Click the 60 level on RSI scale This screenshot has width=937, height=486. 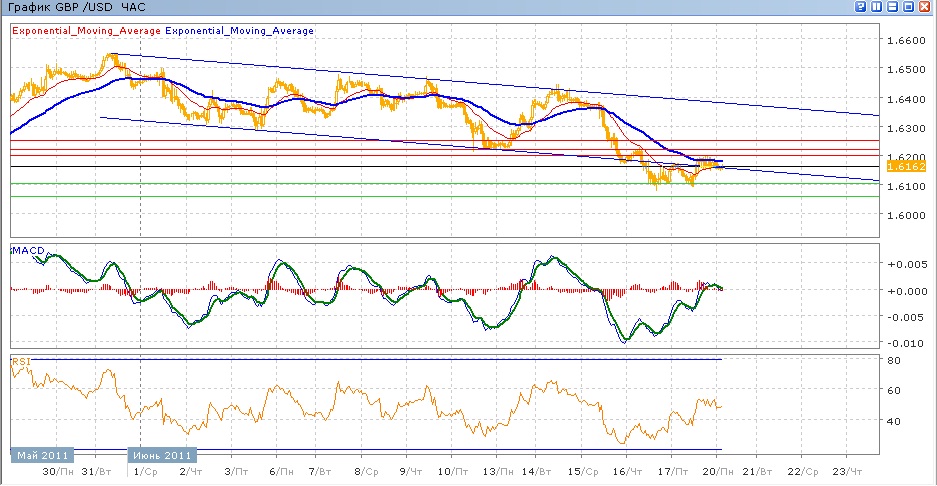(894, 390)
